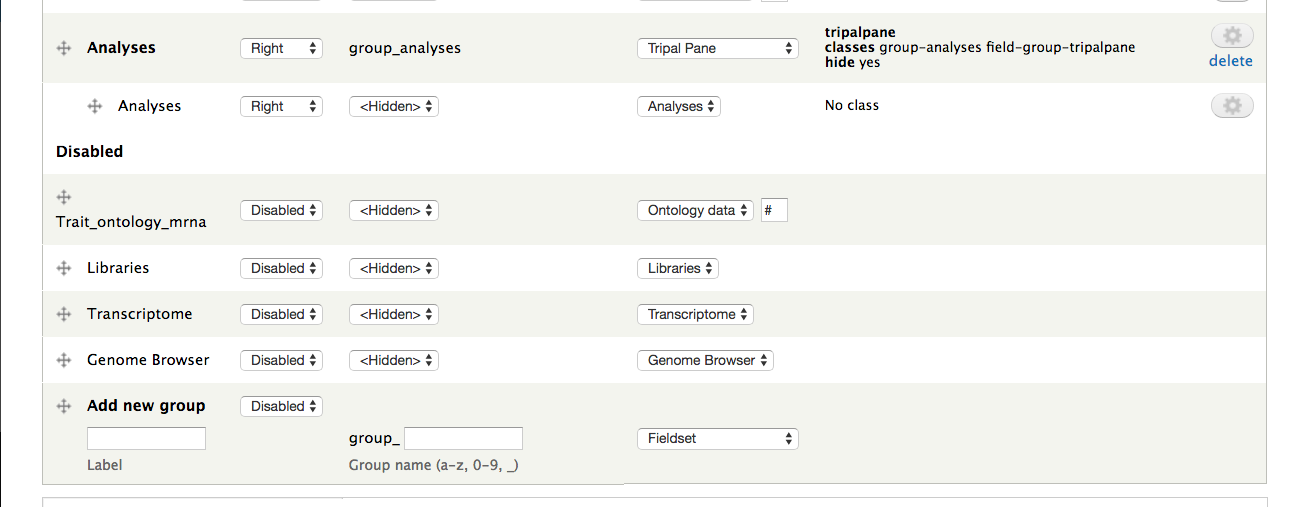Click drag handle above Trait_ontology_mrna
Viewport: 1306px width, 507px height.
(x=64, y=197)
